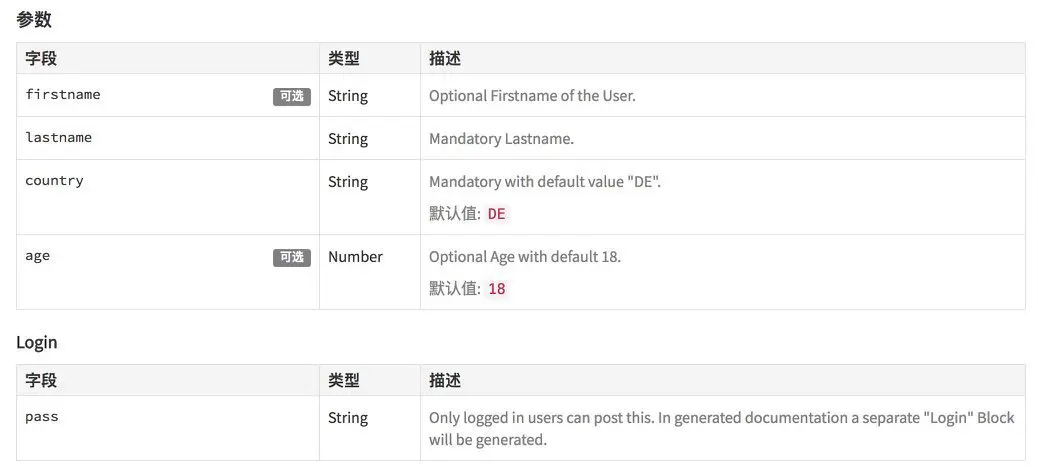This screenshot has width=1038, height=474.
Task: Click the optional badge beside age
Action: click(291, 258)
